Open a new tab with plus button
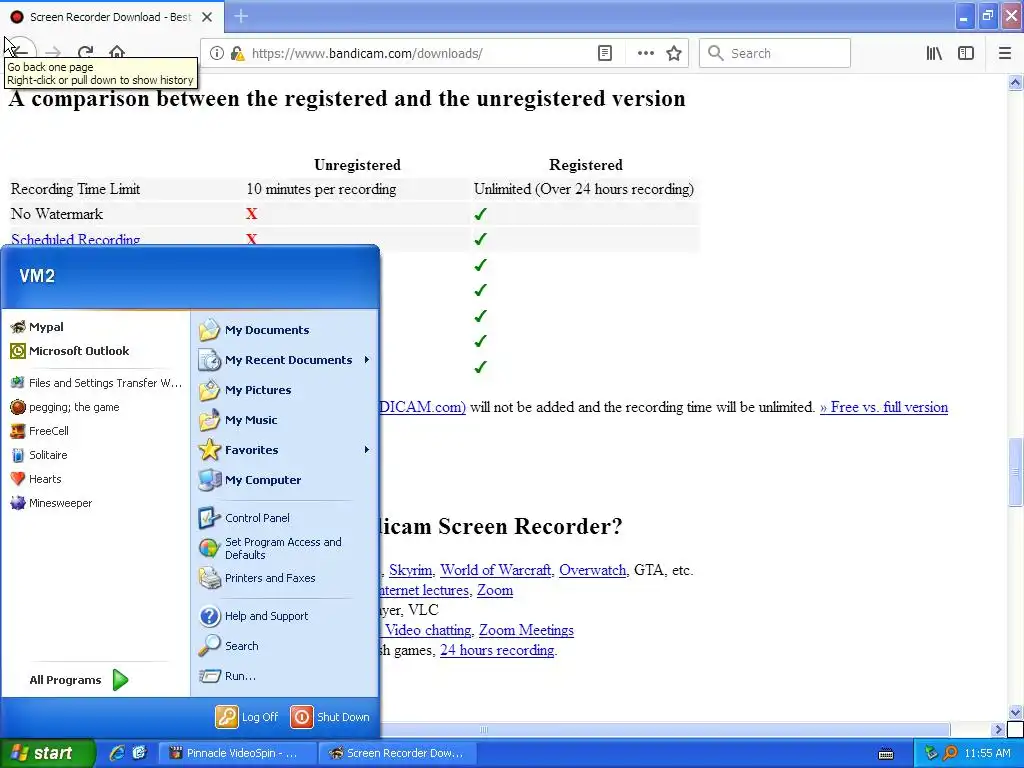 241,16
